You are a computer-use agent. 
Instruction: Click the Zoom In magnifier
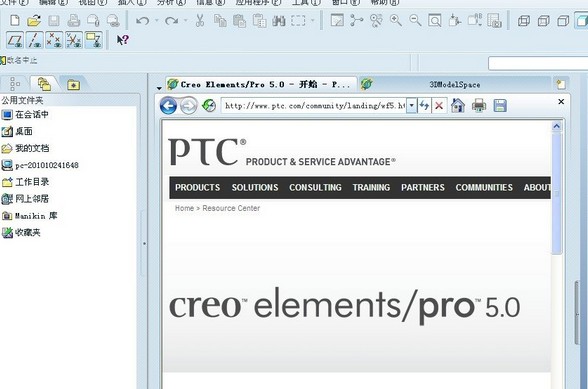tap(396, 20)
